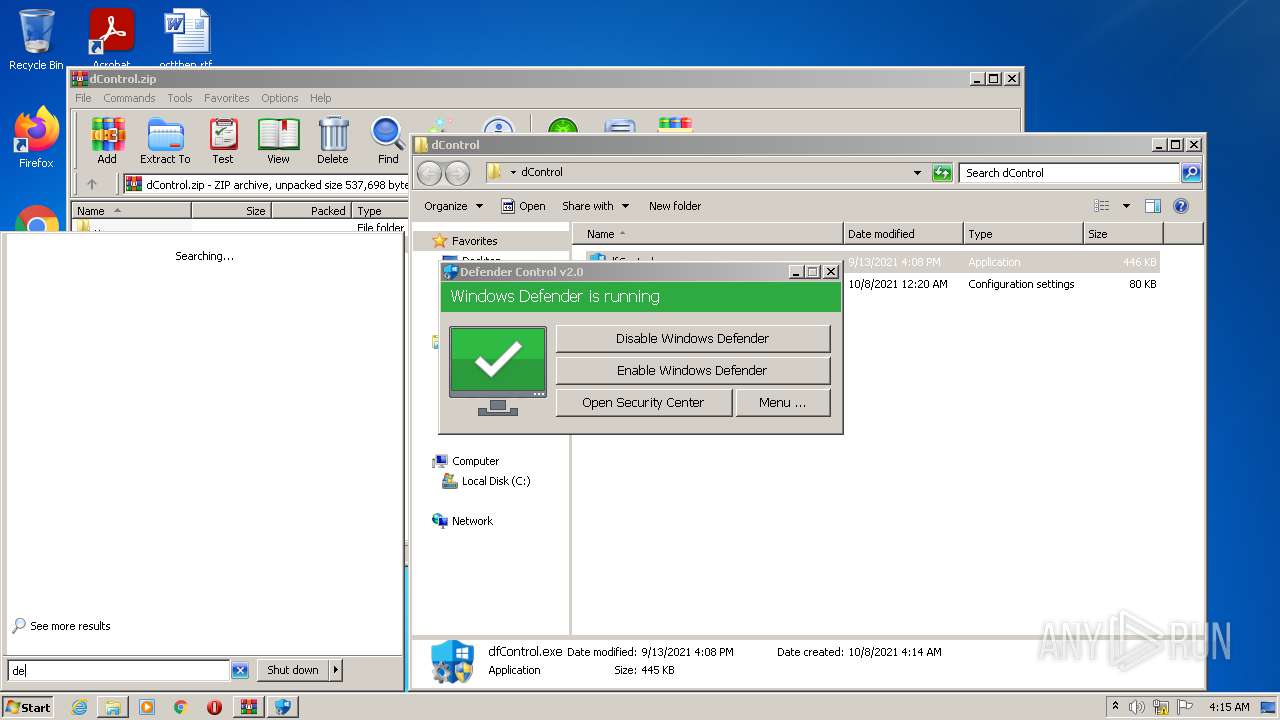Go up one folder in WinRAR
The height and width of the screenshot is (720, 1280).
tap(92, 184)
